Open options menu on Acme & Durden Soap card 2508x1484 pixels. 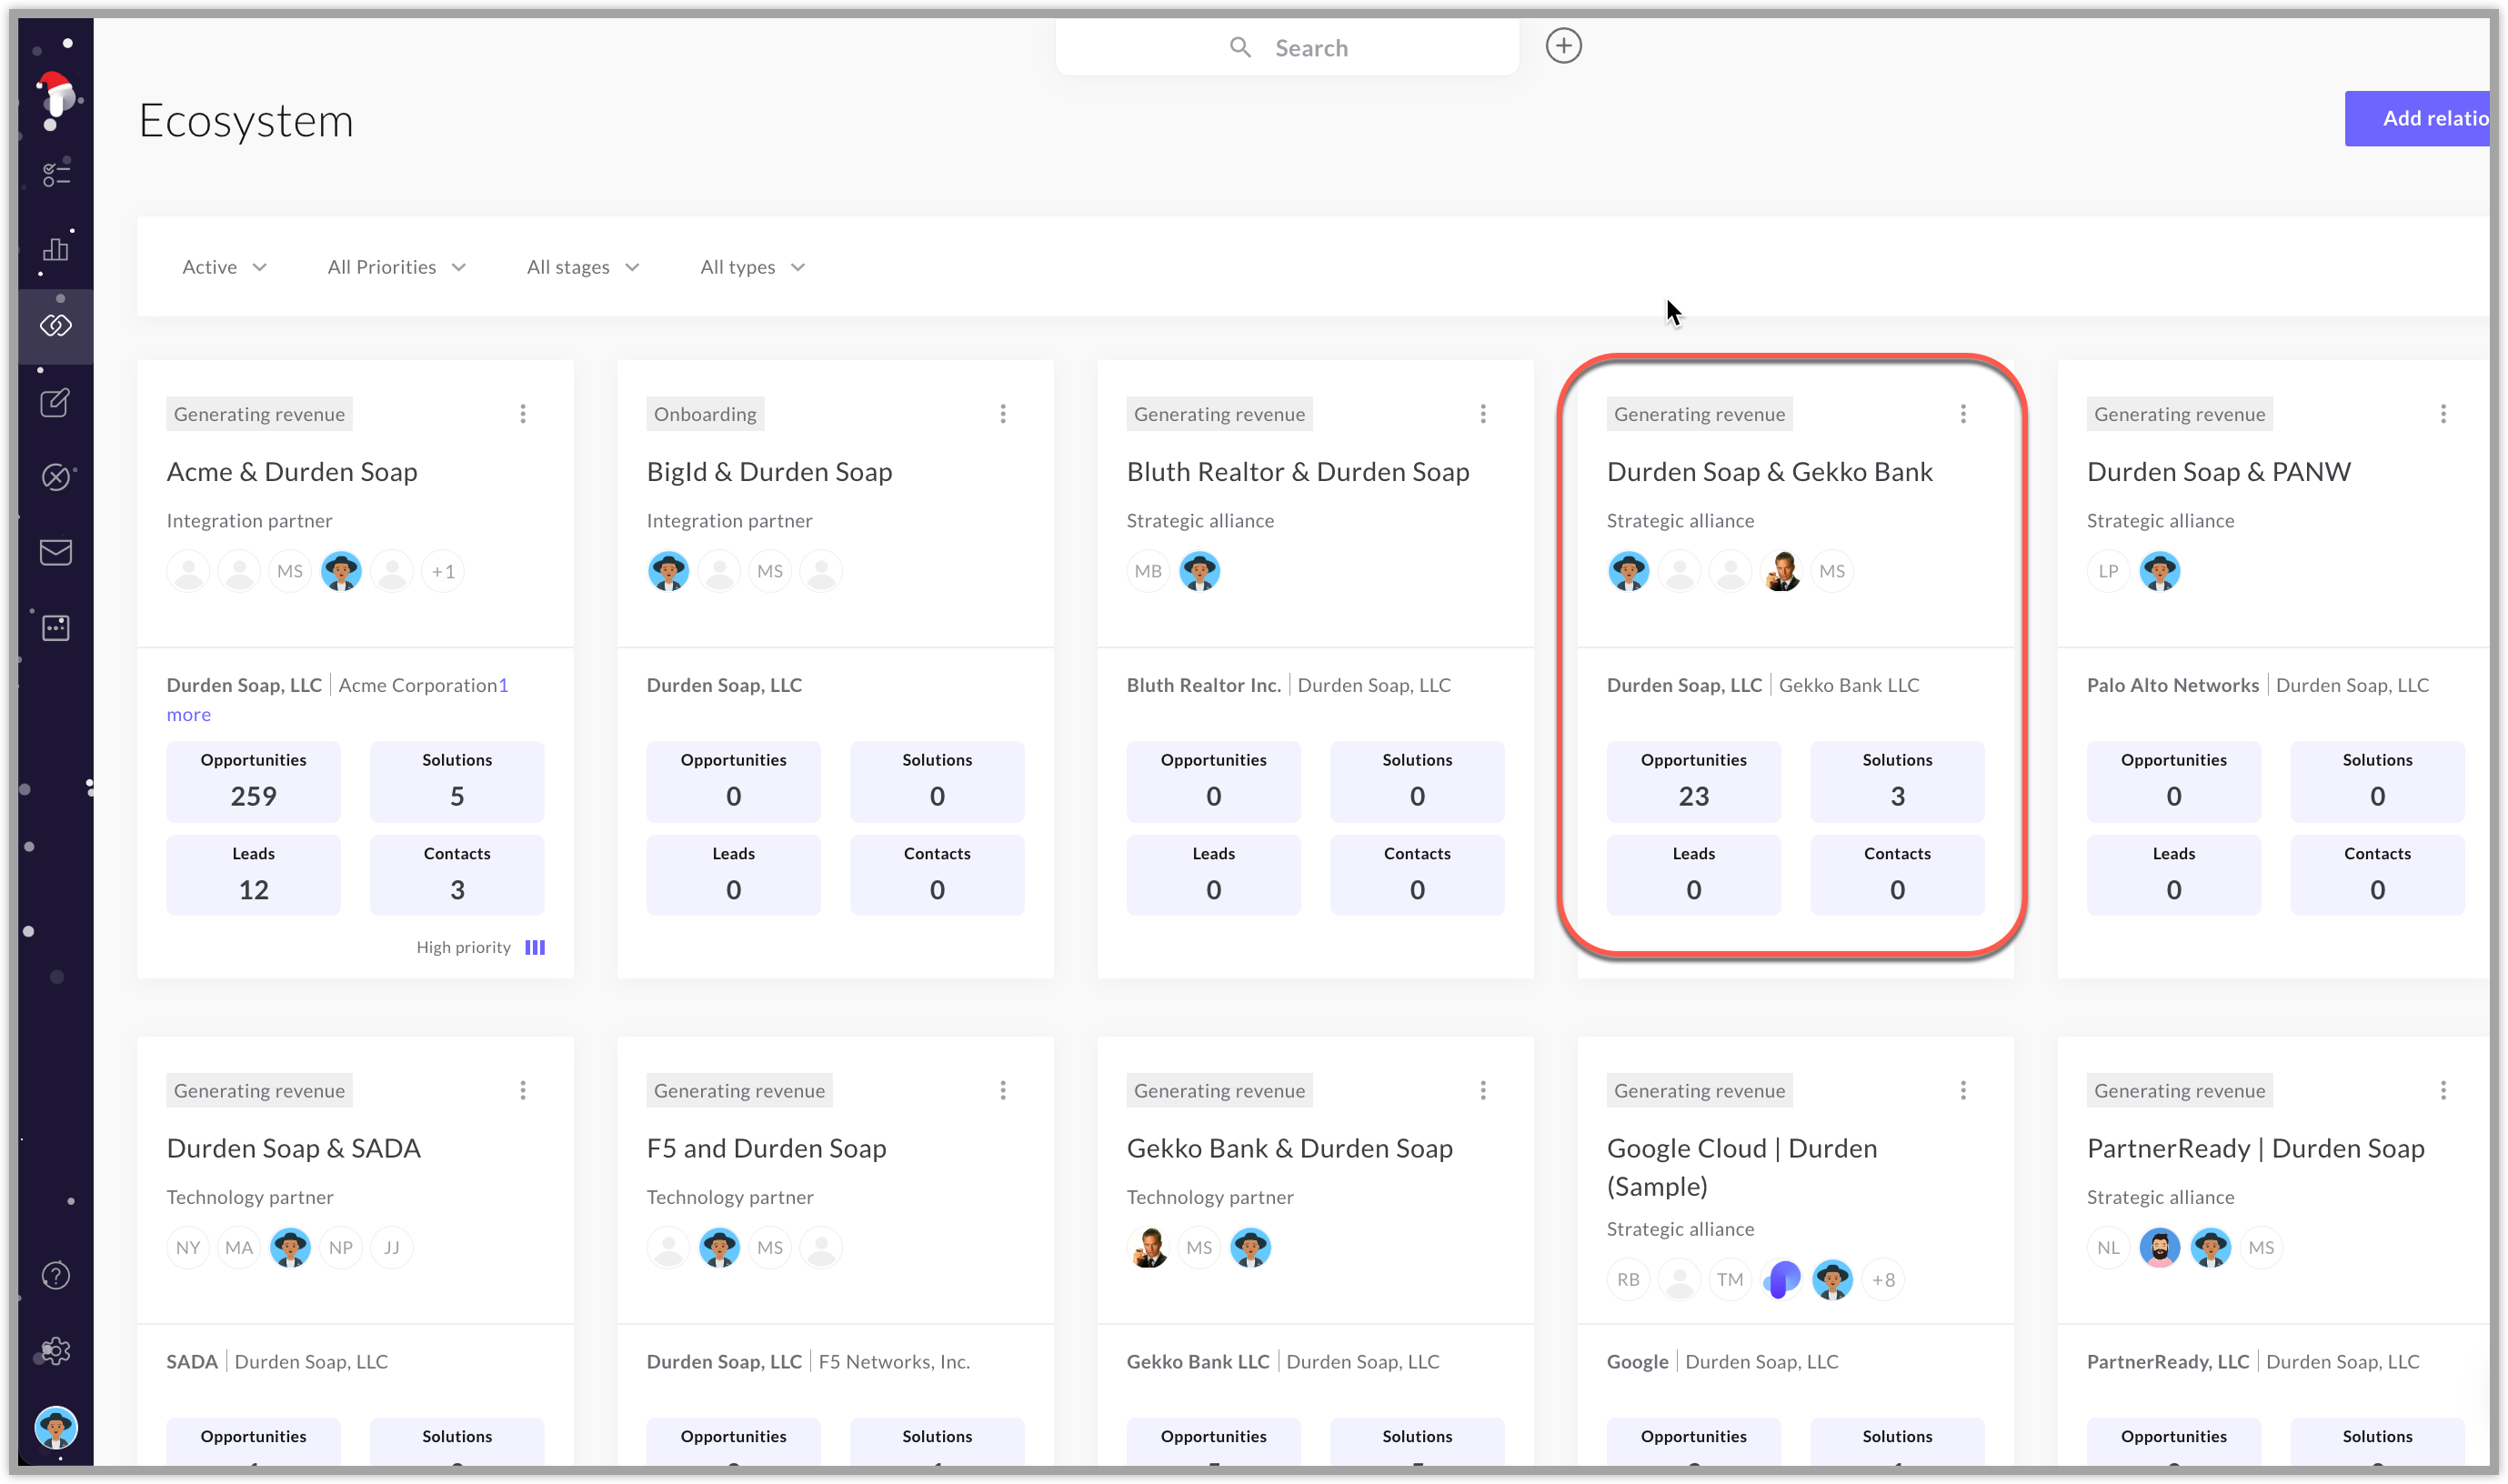coord(522,413)
